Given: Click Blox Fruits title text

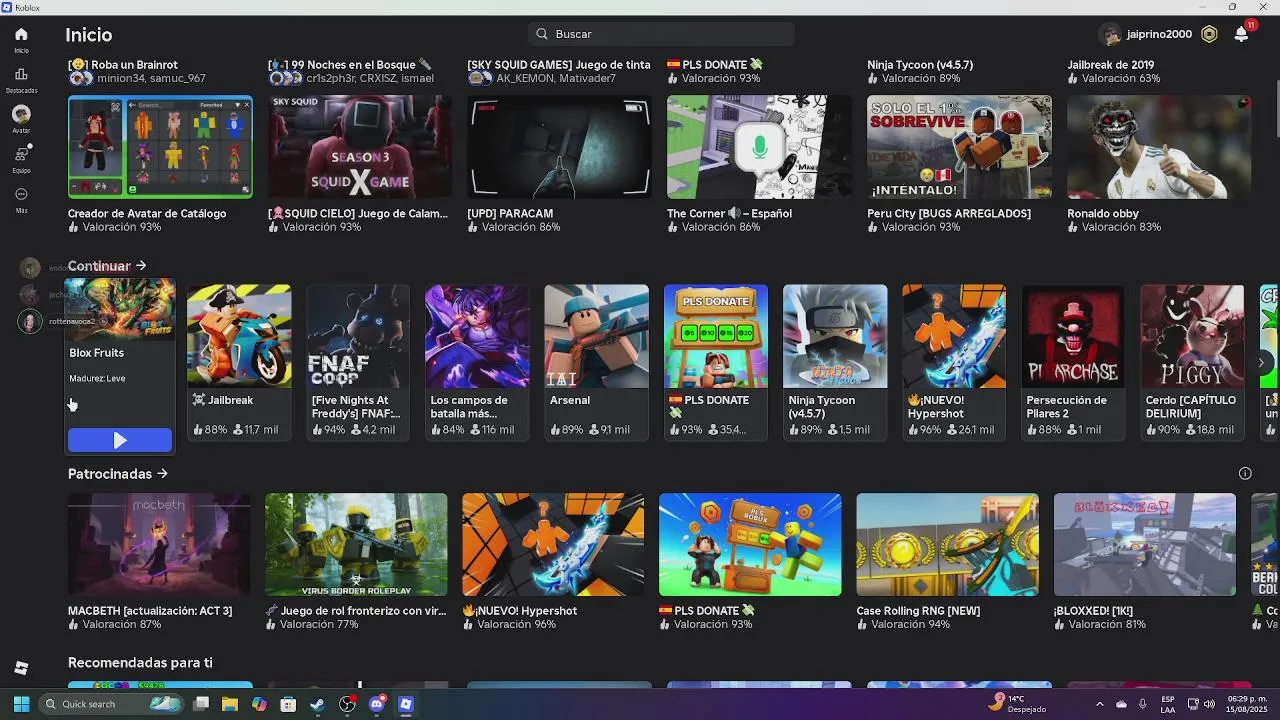Looking at the screenshot, I should [x=97, y=353].
